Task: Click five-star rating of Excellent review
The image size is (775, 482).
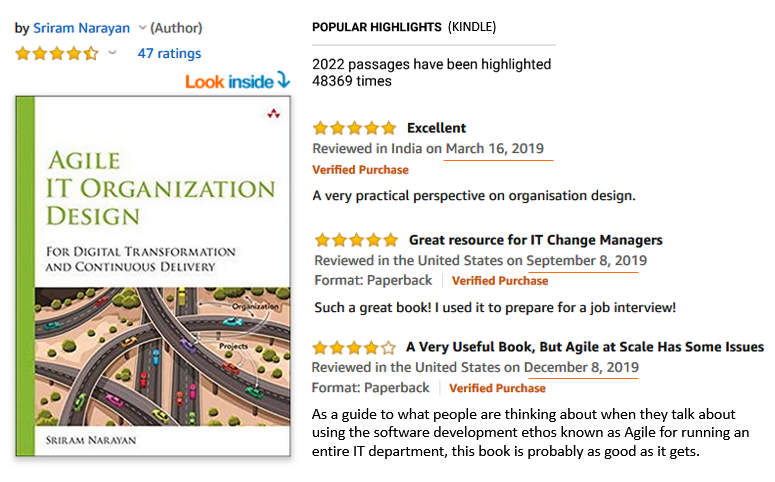Action: tap(354, 128)
